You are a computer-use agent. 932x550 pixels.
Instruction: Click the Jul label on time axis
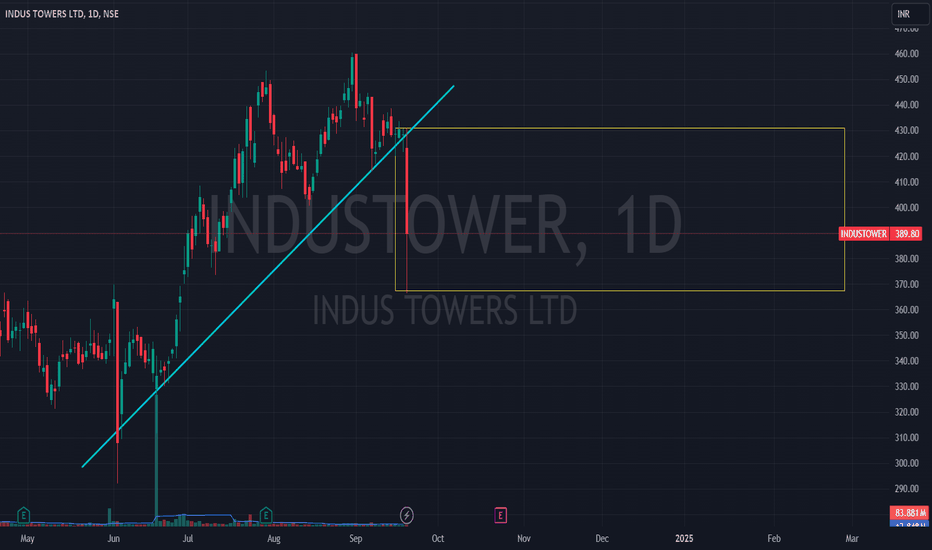coord(188,539)
